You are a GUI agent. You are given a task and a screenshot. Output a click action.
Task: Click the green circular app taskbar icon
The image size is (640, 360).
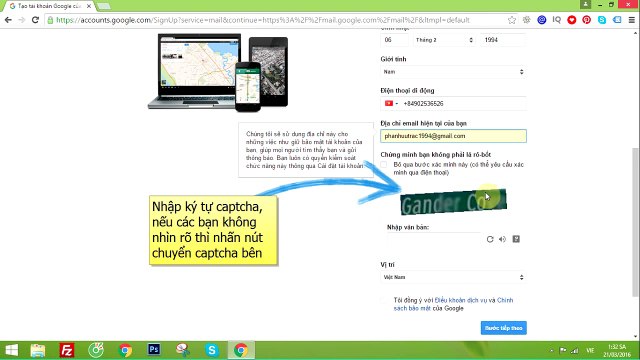point(96,350)
